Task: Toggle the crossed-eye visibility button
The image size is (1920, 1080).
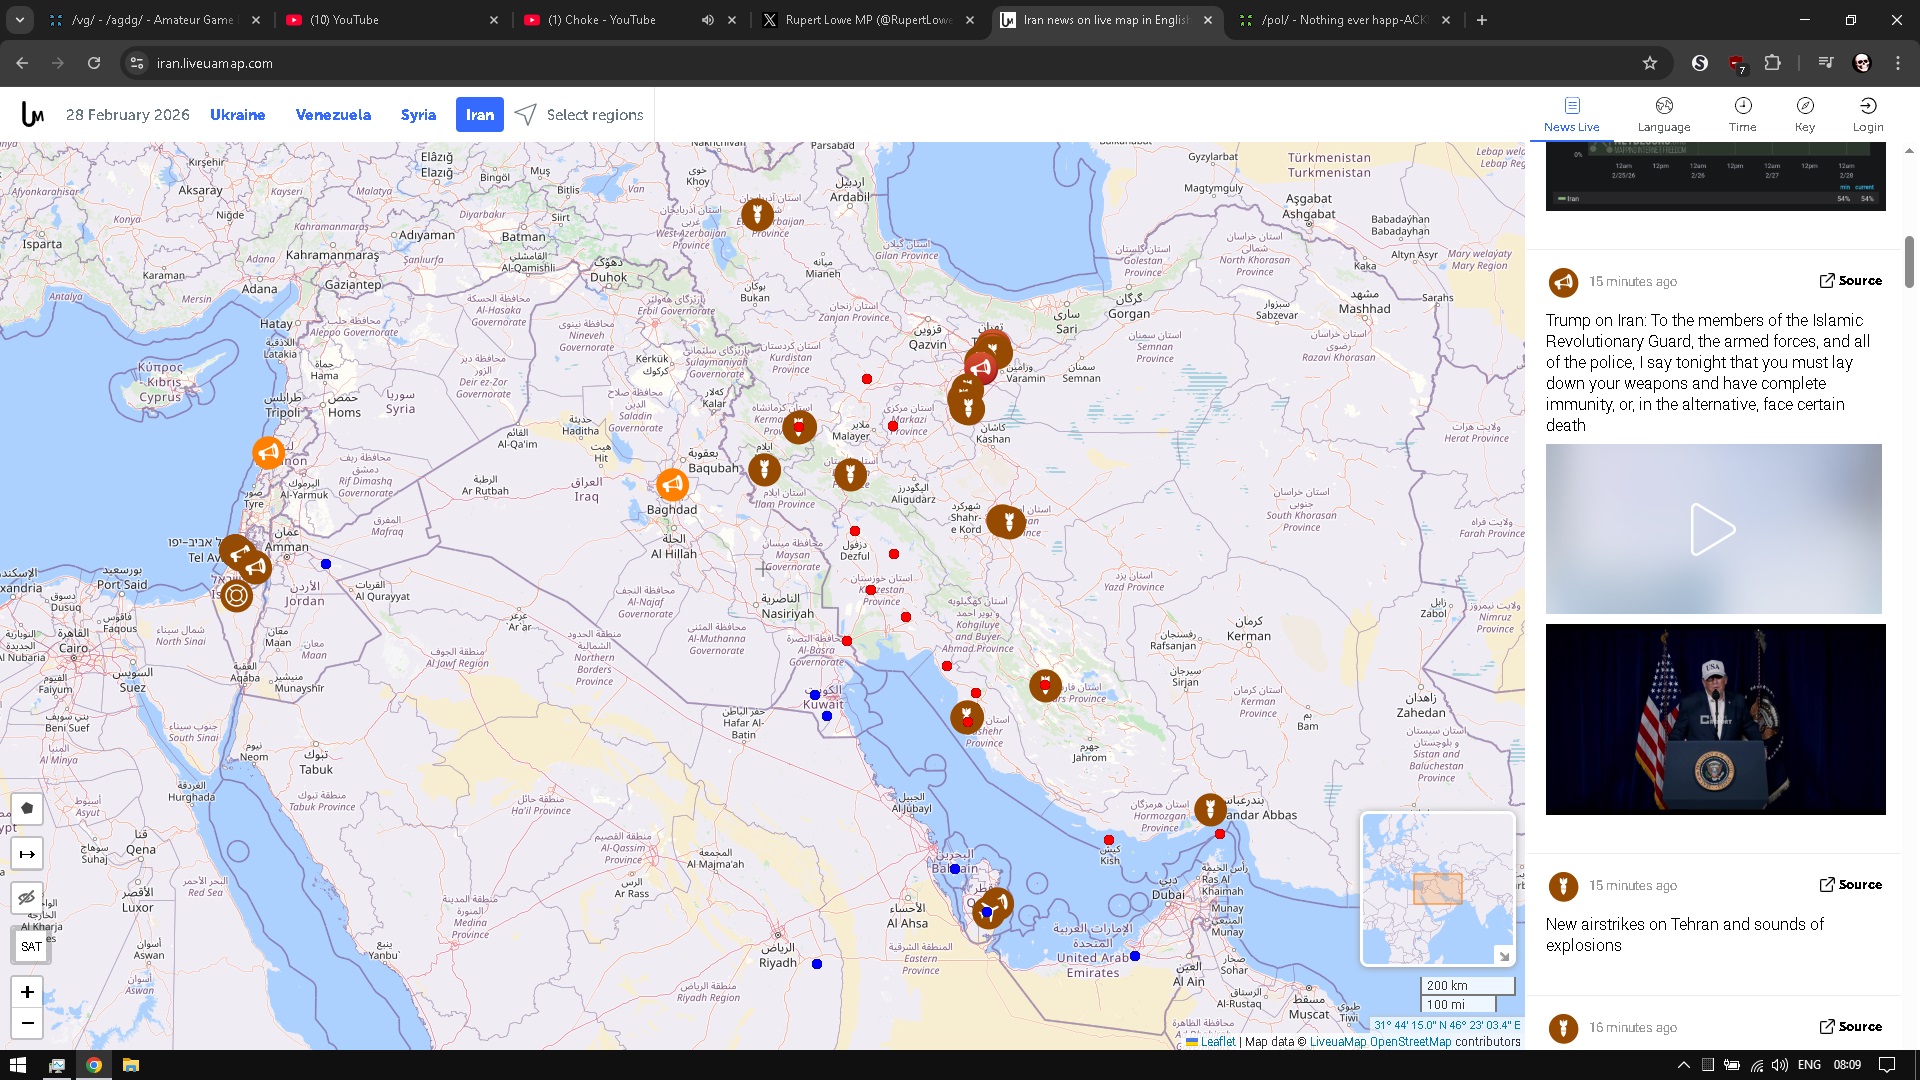Action: pos(27,898)
